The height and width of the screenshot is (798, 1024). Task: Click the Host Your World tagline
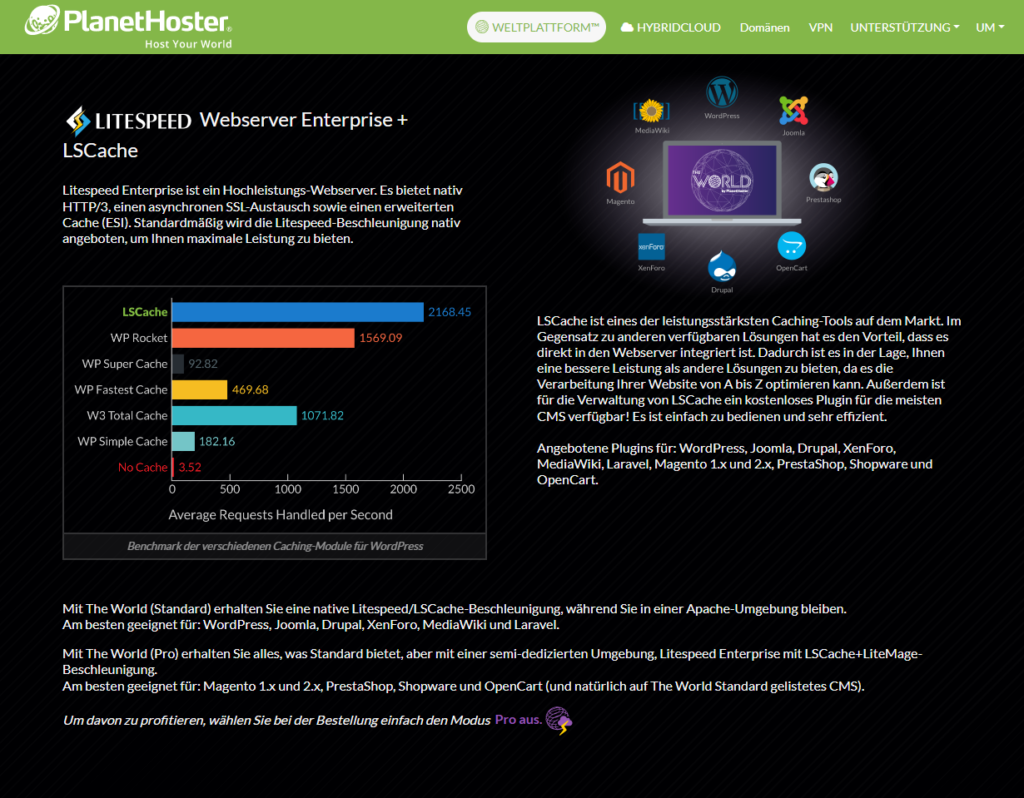tap(188, 44)
